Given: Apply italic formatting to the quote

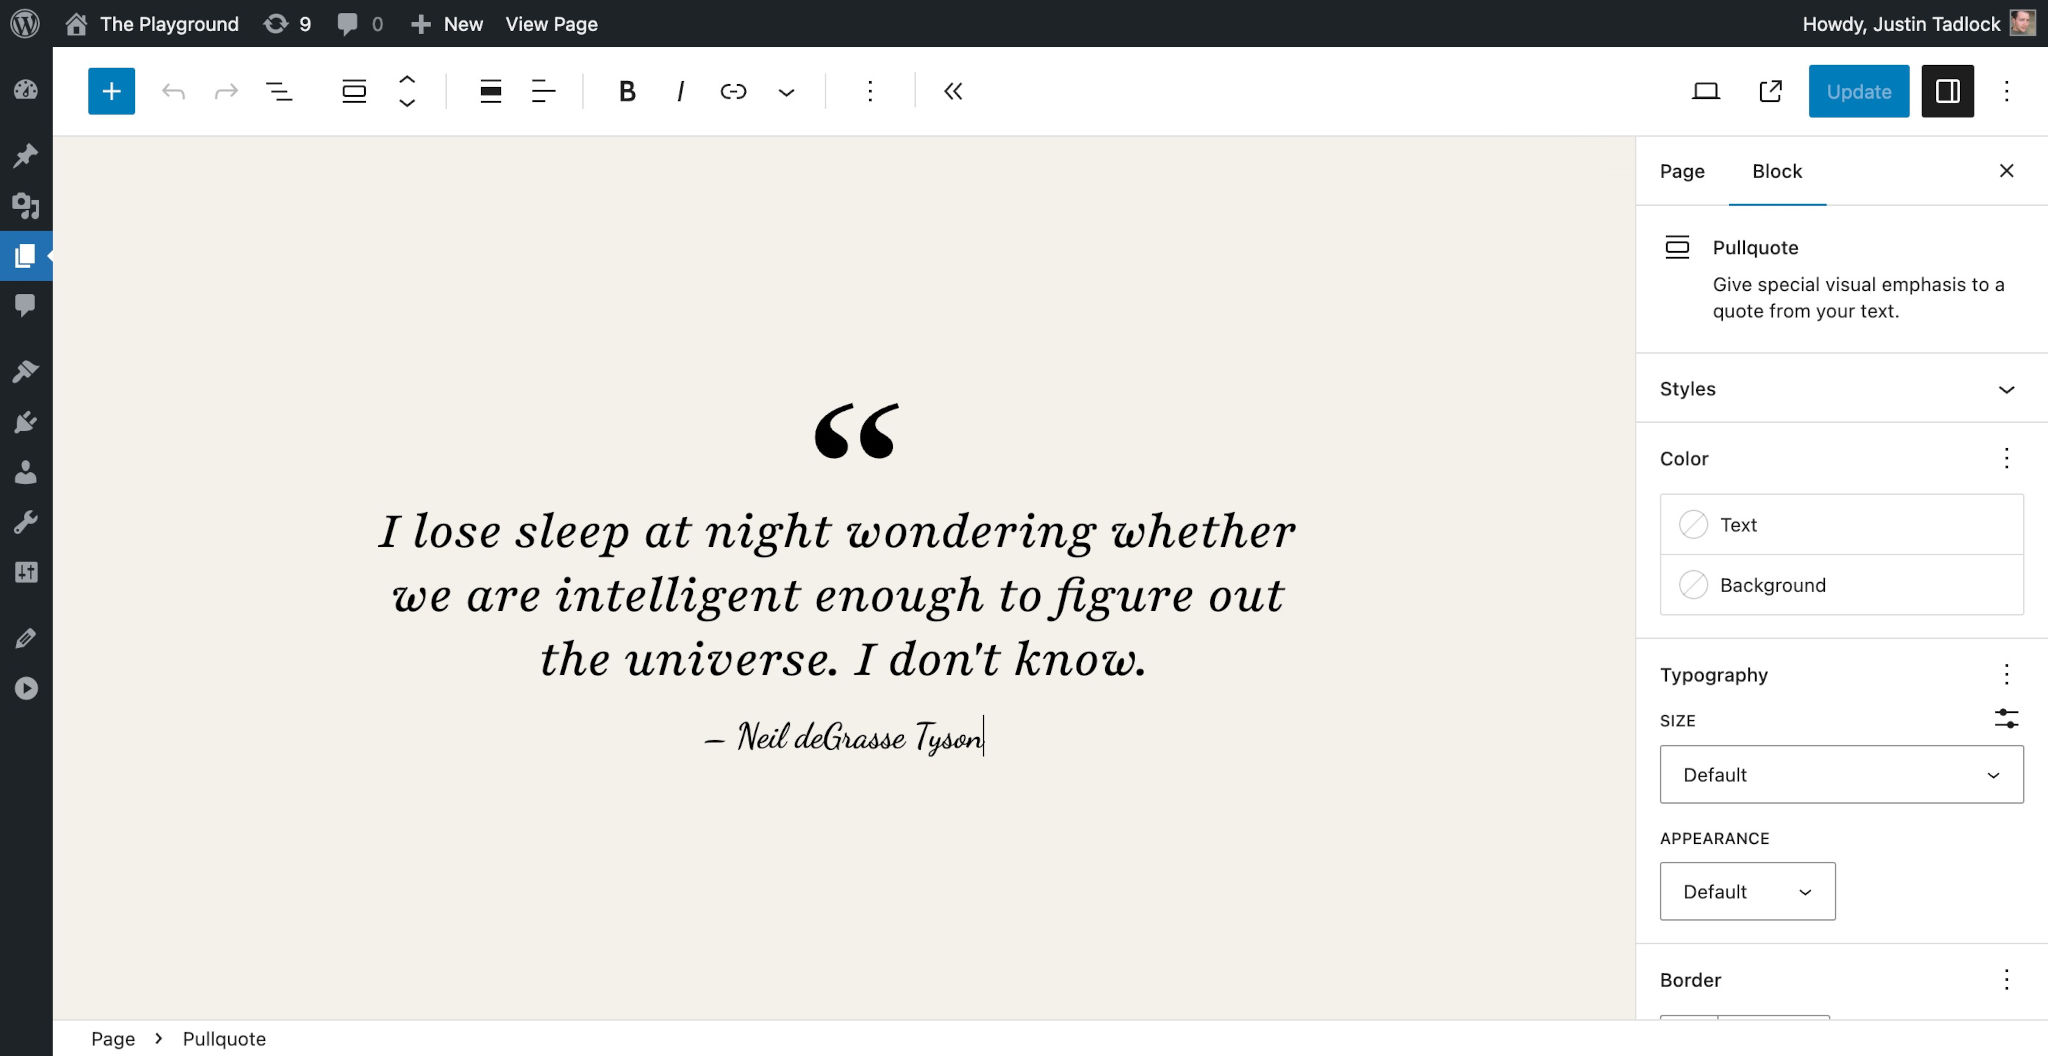Looking at the screenshot, I should pos(680,91).
